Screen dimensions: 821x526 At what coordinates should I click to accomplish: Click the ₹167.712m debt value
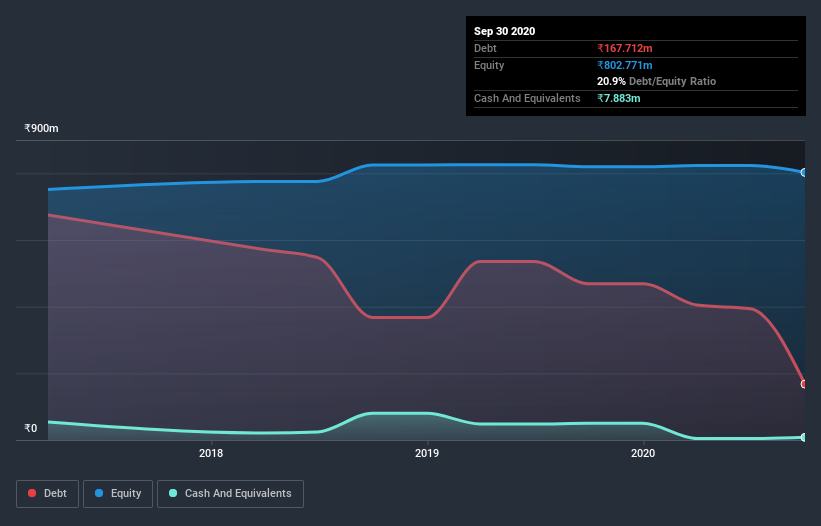(x=625, y=48)
